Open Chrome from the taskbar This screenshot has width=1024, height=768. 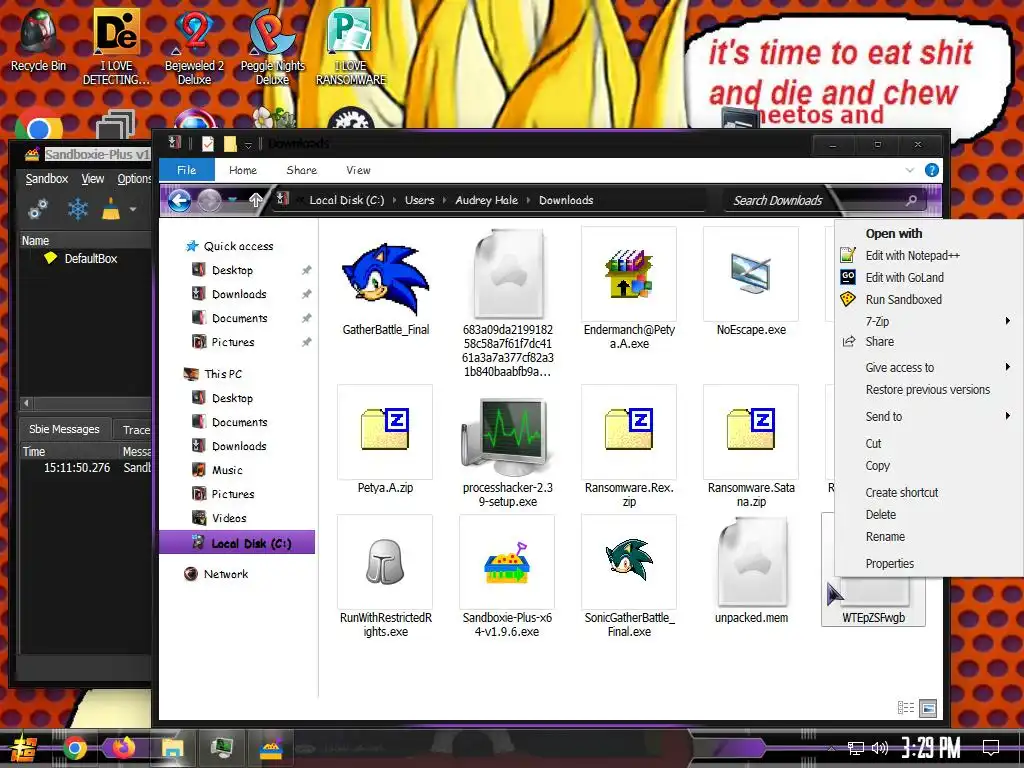point(75,748)
